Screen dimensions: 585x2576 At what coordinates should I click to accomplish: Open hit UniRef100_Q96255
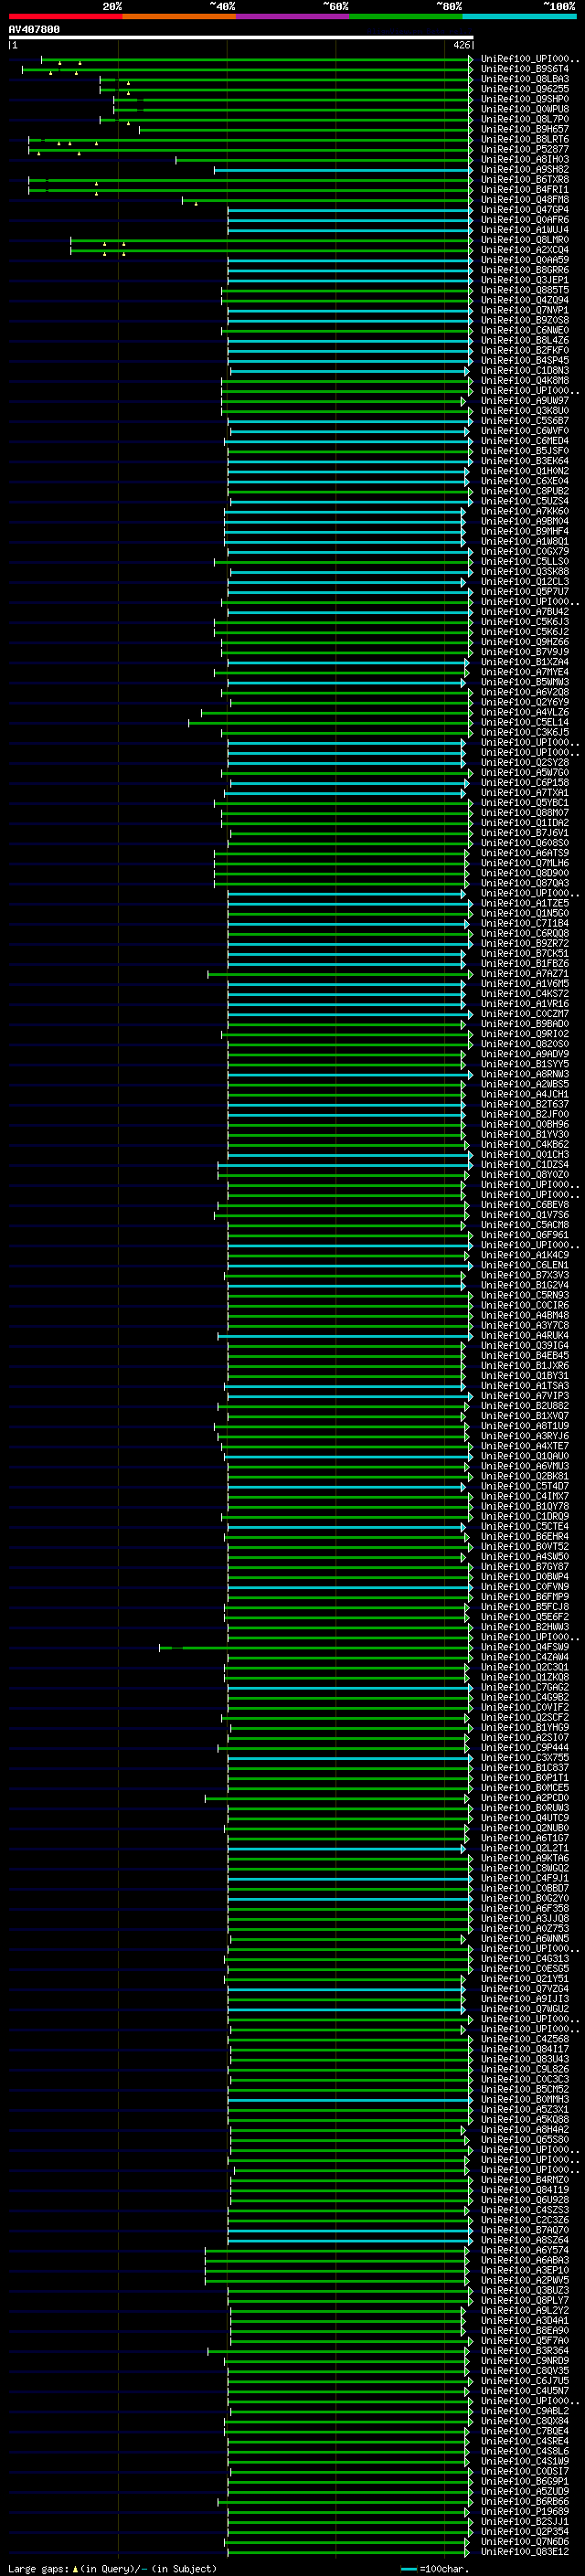coord(525,89)
